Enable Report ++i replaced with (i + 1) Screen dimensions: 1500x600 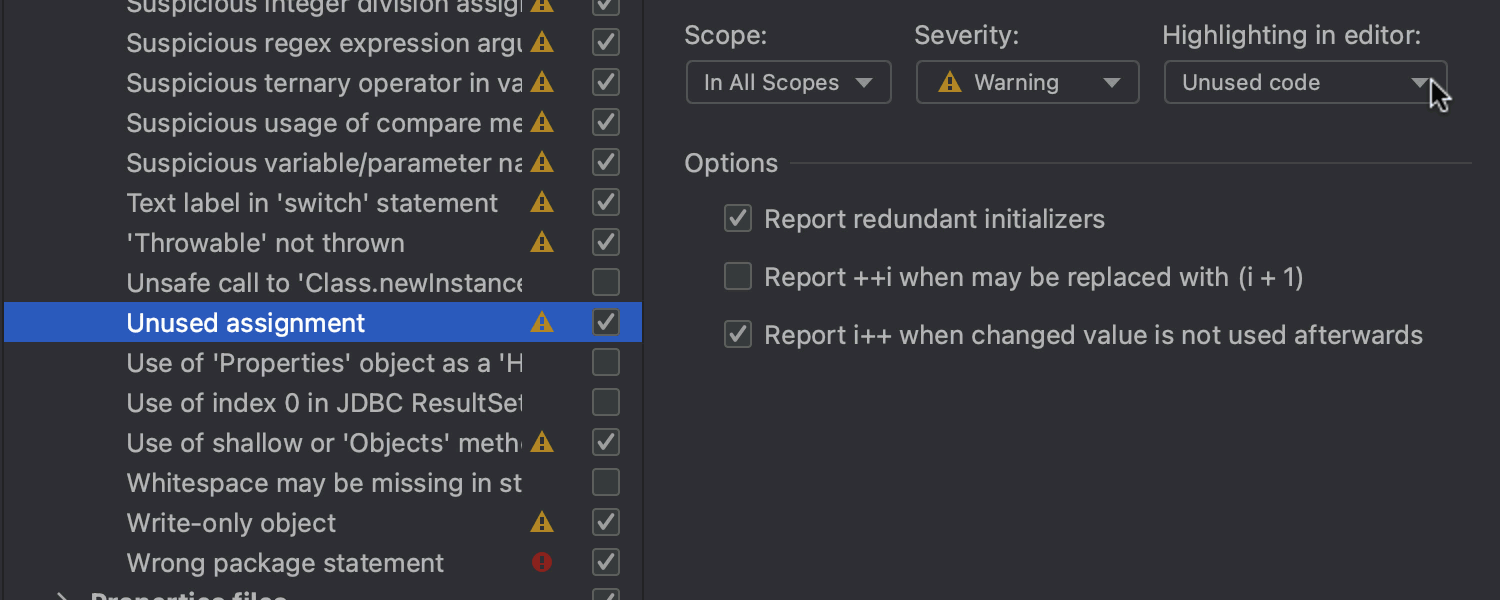click(738, 277)
